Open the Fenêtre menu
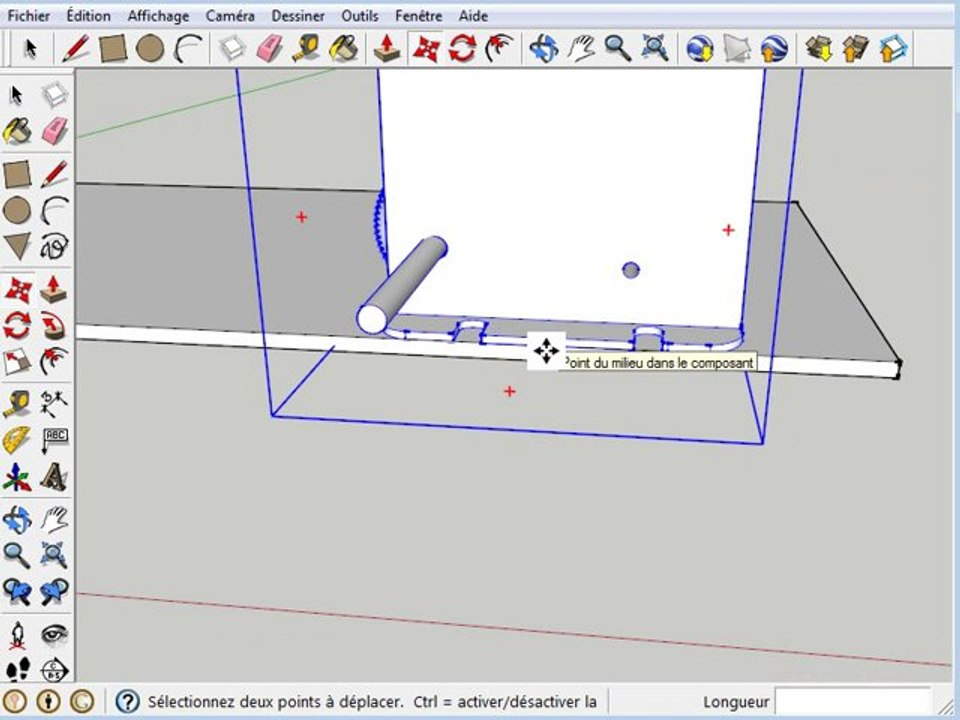 tap(418, 16)
